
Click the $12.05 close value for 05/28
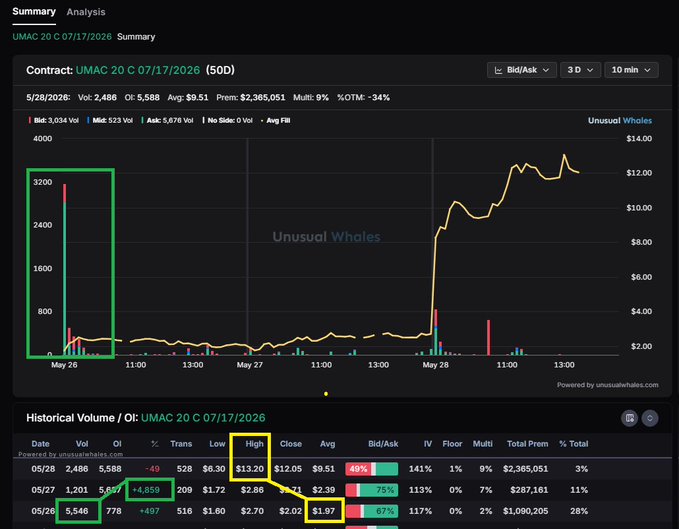[x=288, y=469]
